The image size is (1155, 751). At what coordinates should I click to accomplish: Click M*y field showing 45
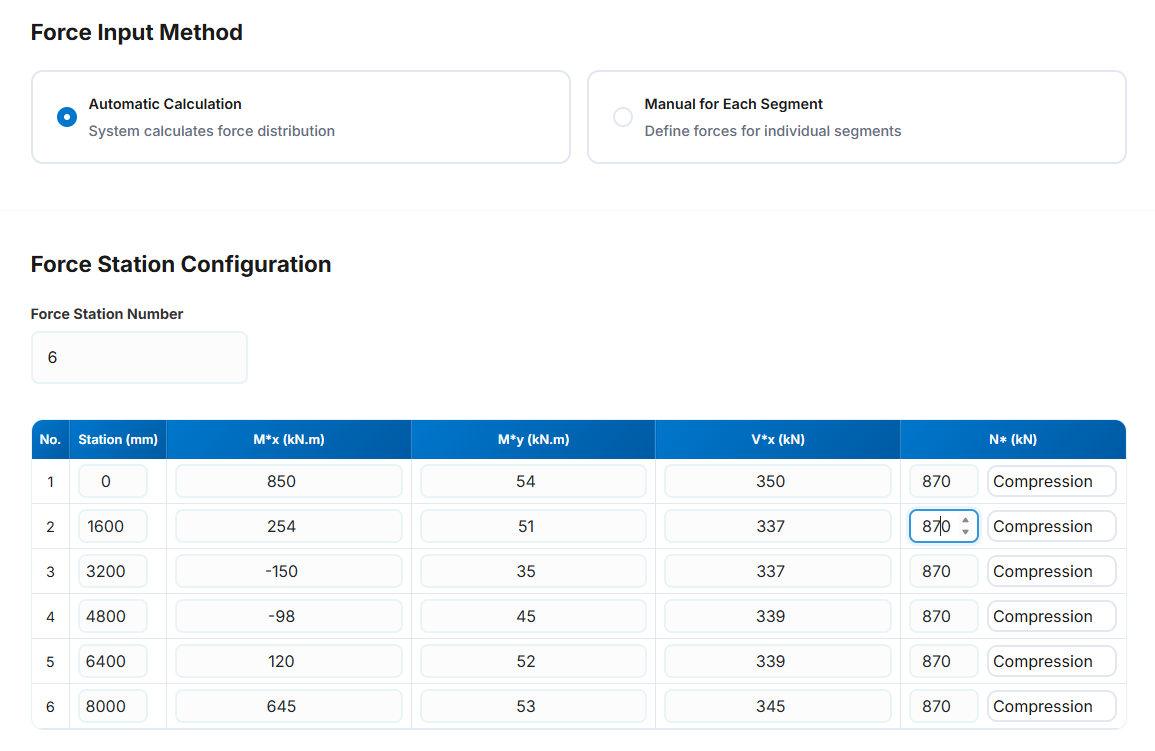(x=533, y=616)
